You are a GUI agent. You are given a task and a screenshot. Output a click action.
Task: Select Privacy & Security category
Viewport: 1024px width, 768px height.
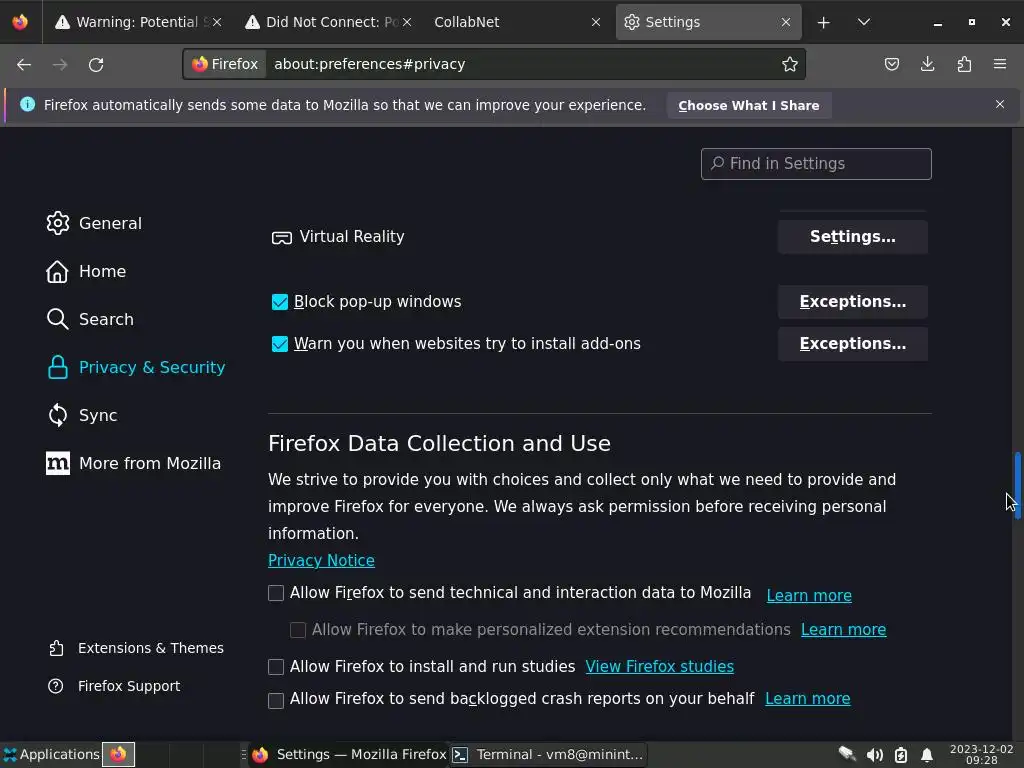click(x=136, y=367)
